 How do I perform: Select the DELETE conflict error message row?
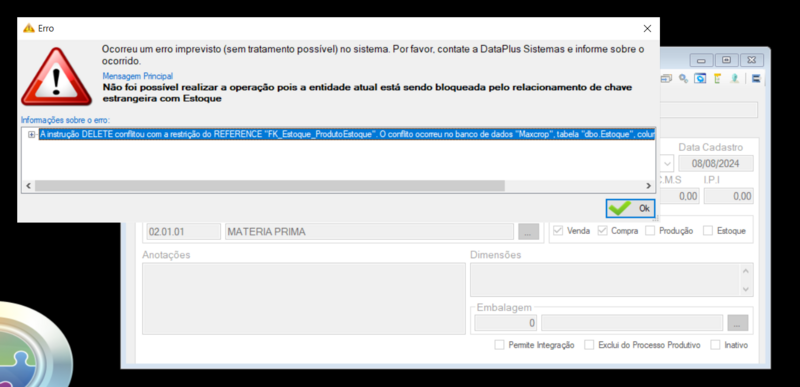coord(347,134)
